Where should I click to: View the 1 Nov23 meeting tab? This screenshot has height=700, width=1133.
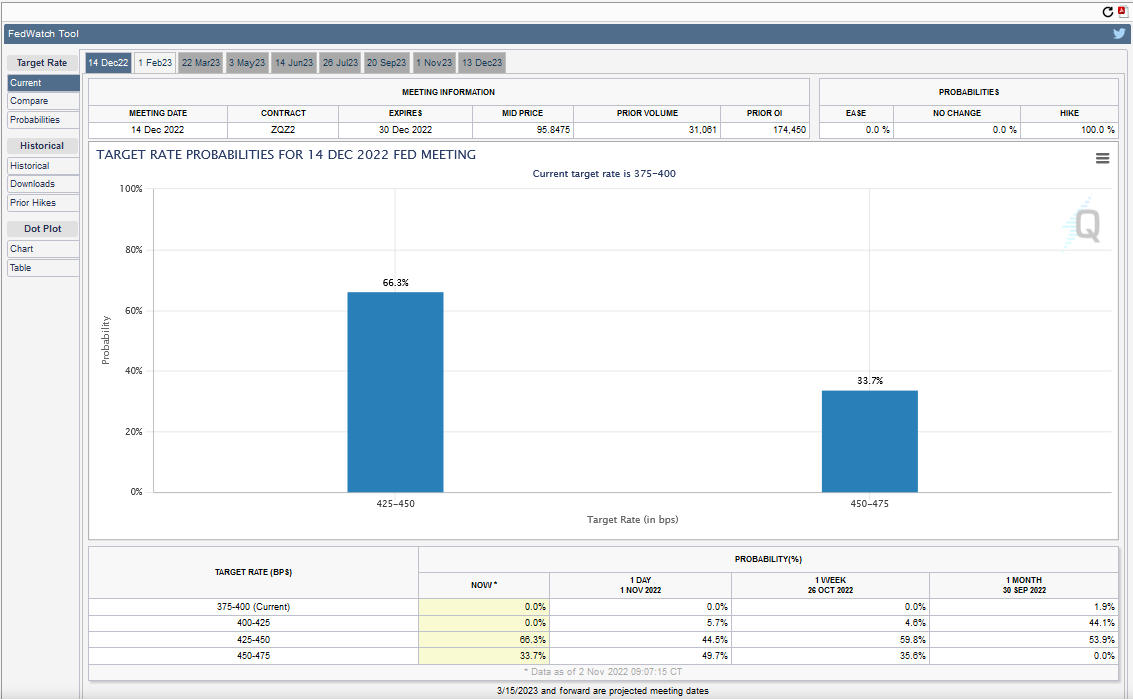(434, 63)
